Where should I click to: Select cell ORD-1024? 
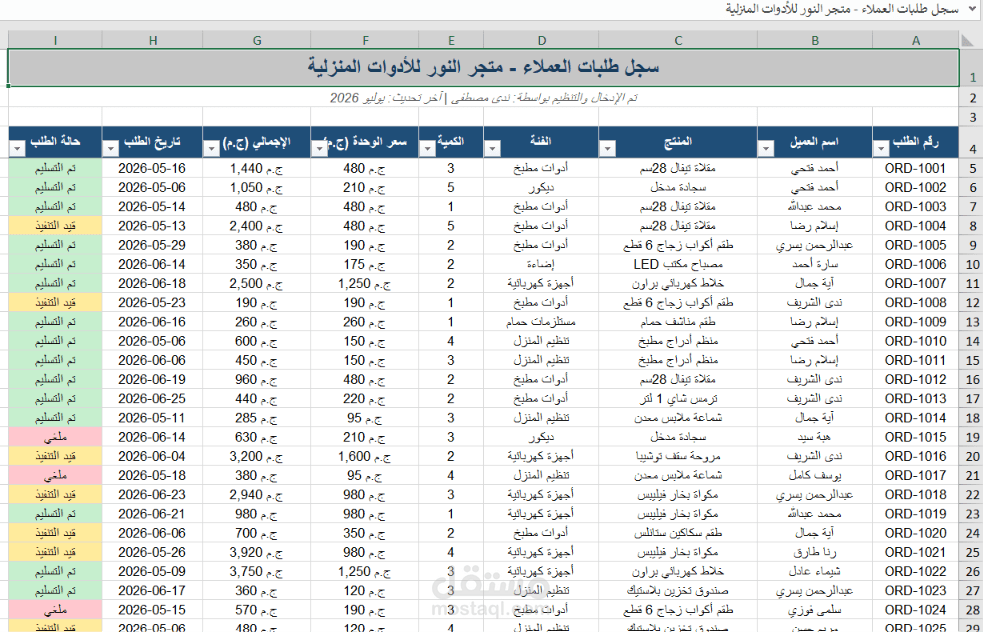(915, 610)
